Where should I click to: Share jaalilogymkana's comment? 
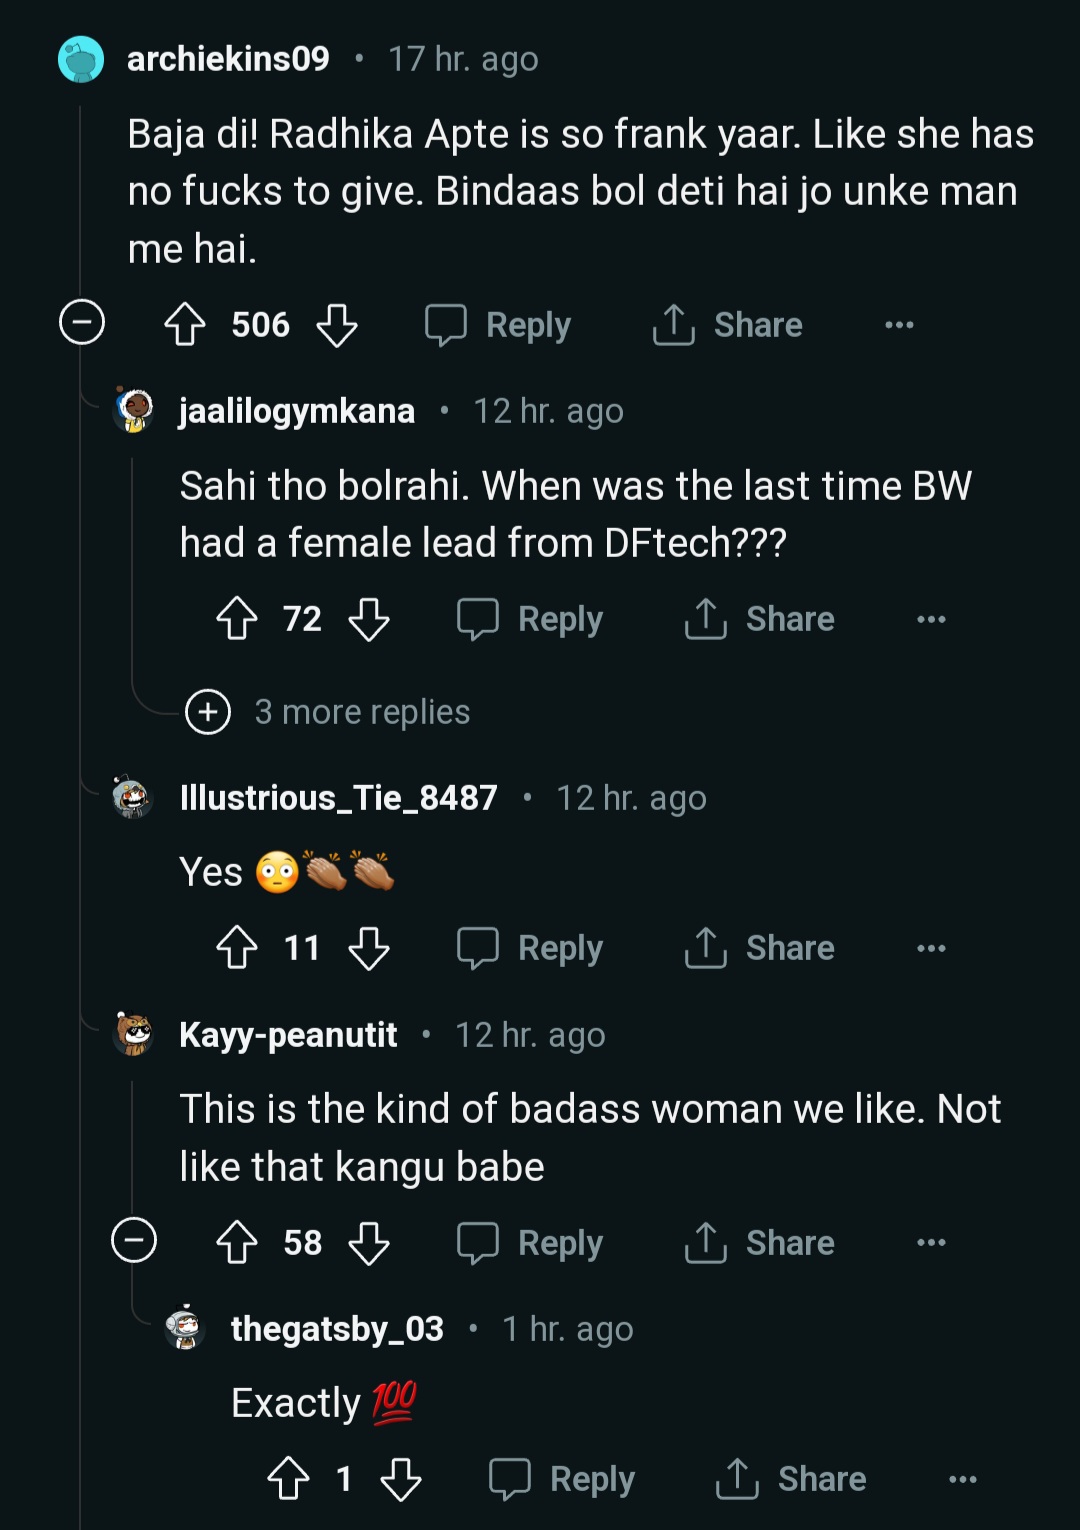click(759, 619)
